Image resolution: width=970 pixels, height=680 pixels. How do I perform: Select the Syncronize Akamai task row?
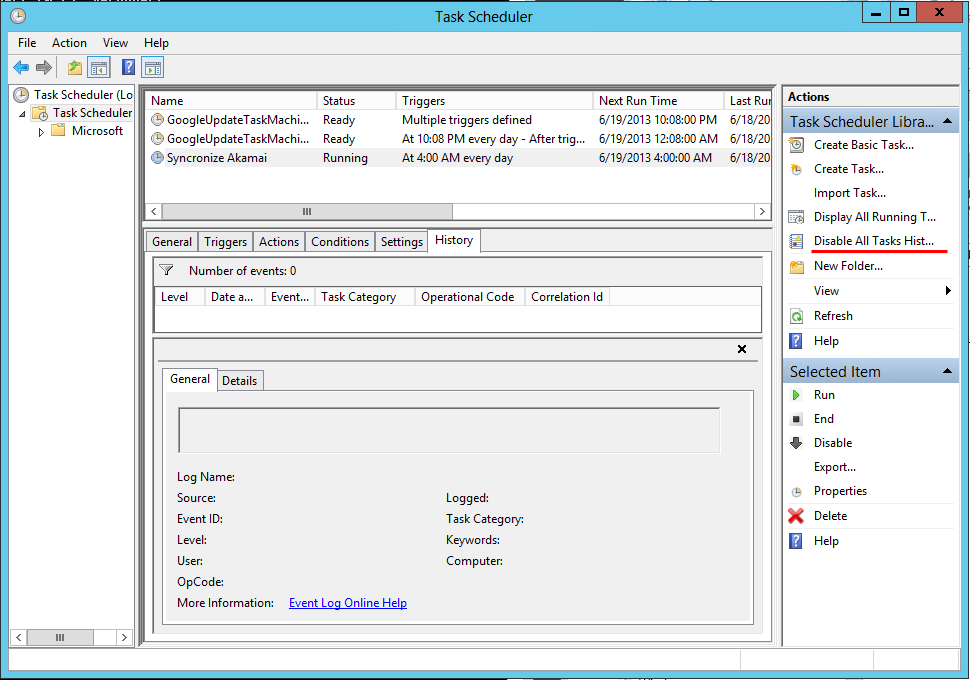click(217, 158)
